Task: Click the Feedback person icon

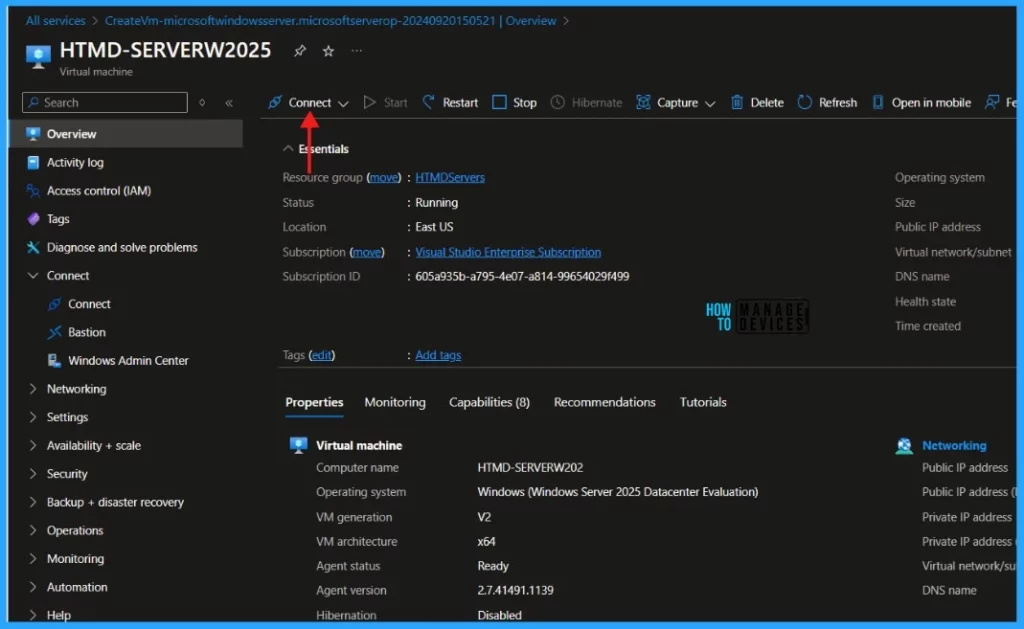Action: [x=992, y=102]
